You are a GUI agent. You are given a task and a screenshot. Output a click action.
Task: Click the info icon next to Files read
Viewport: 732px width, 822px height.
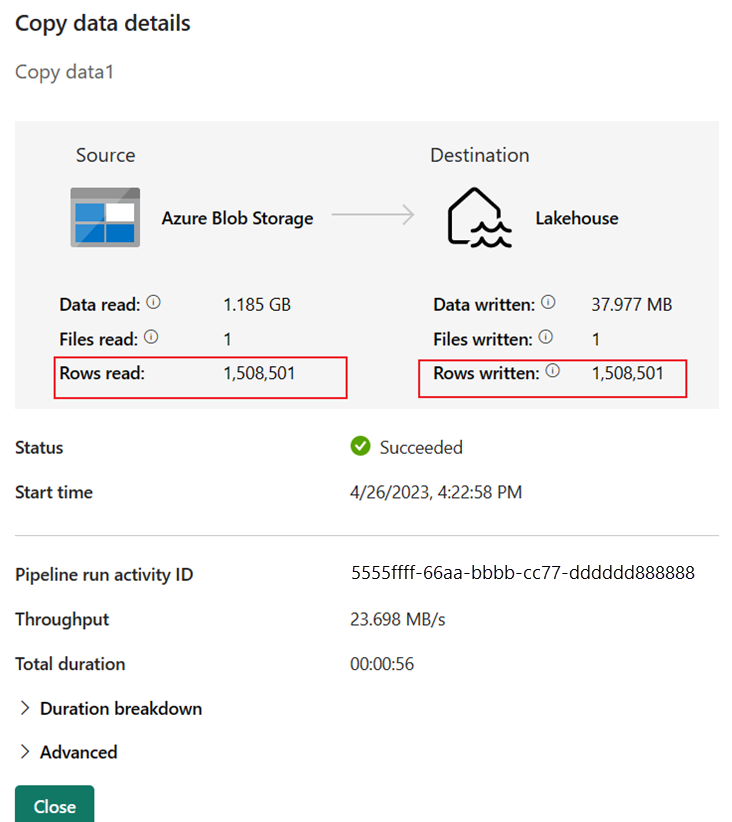click(x=151, y=337)
